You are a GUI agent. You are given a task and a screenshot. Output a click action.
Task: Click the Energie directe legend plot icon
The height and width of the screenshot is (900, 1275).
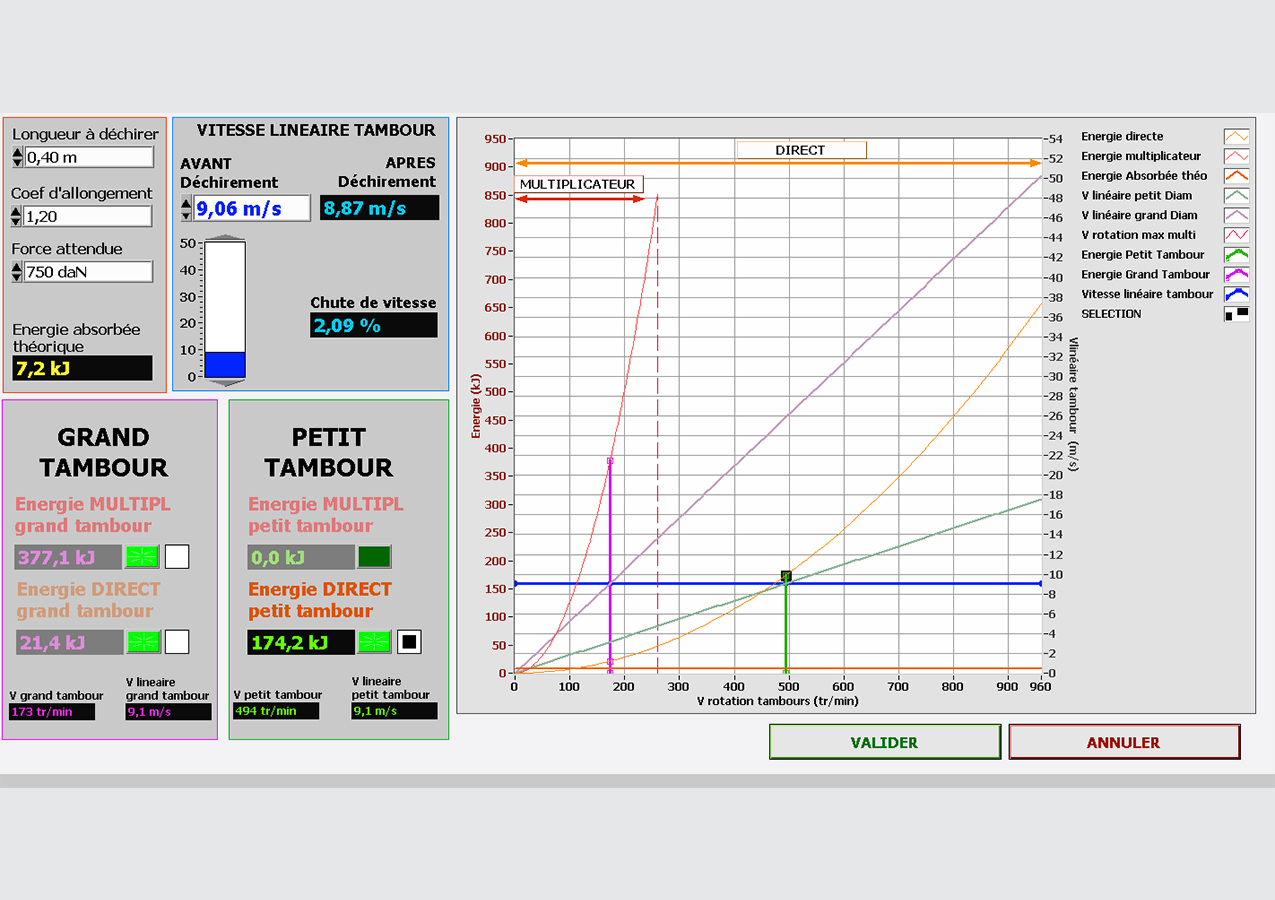(x=1237, y=137)
